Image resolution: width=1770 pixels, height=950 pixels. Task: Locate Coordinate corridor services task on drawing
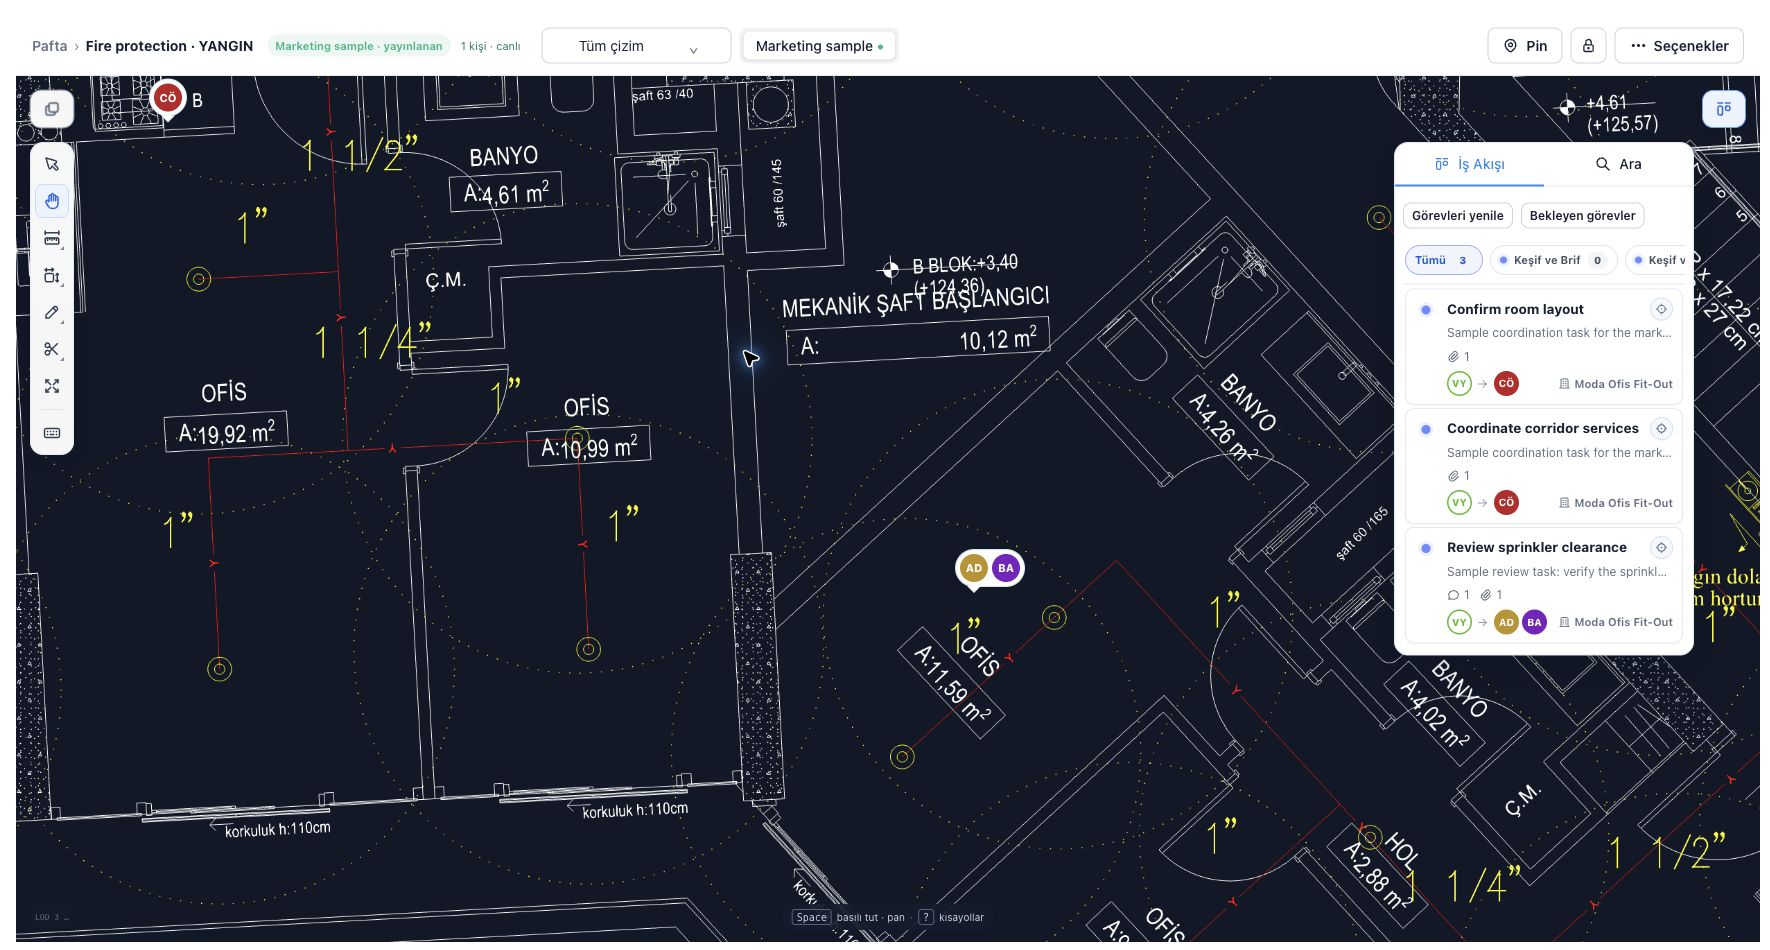click(x=1661, y=428)
